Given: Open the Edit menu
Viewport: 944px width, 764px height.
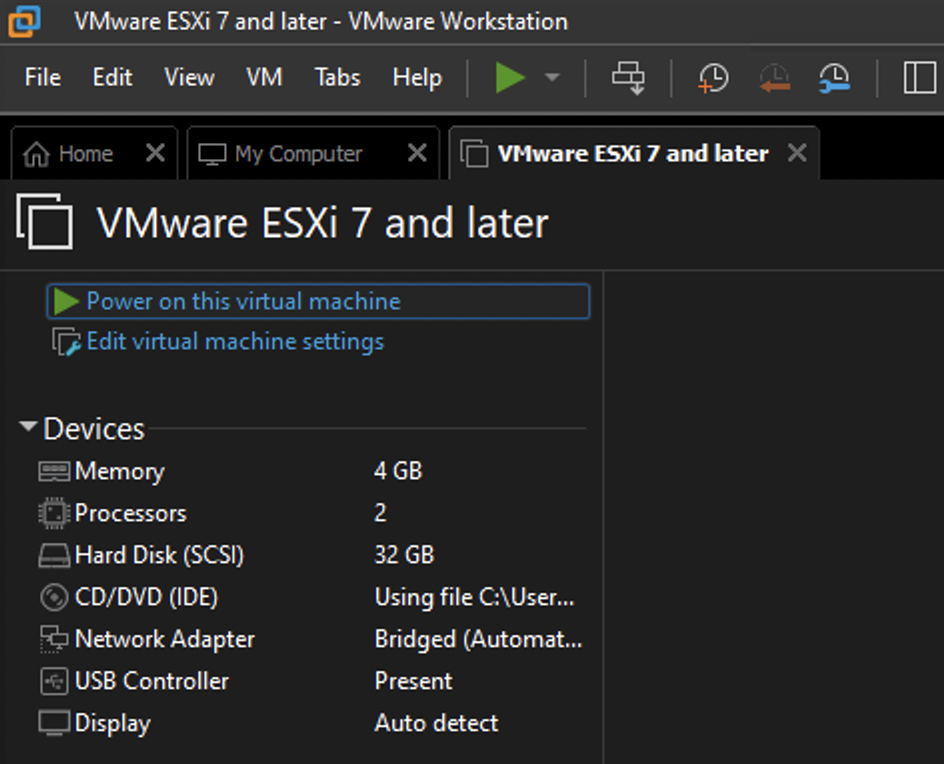Looking at the screenshot, I should (113, 78).
